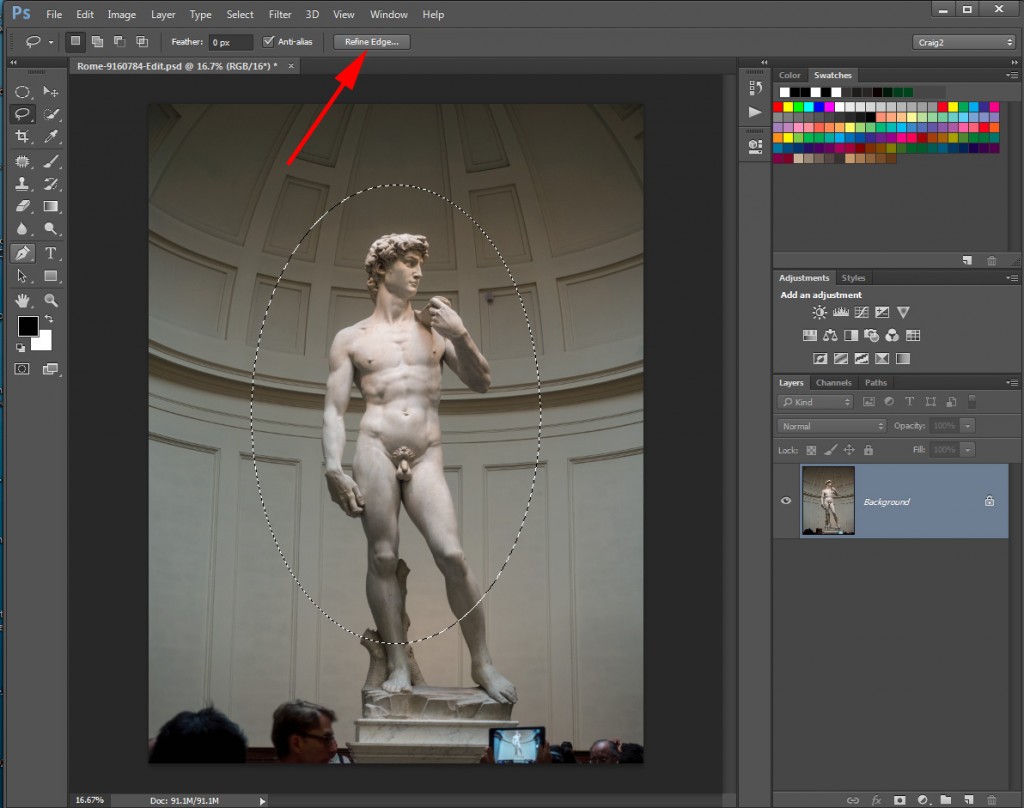Open the Craig2 workspace dropdown
The image size is (1024, 808).
point(964,42)
